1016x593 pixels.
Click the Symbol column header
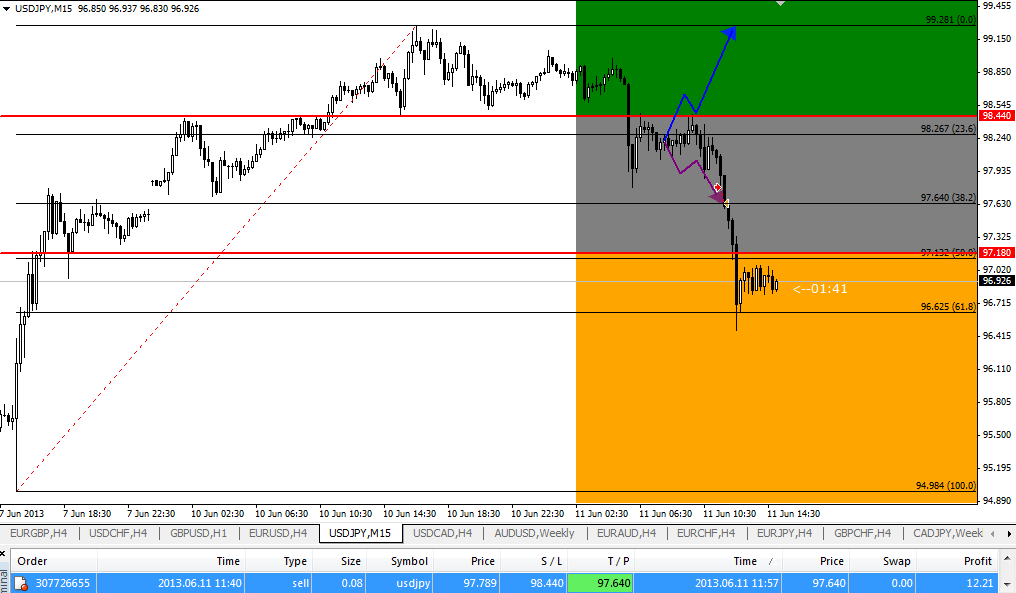tap(408, 561)
